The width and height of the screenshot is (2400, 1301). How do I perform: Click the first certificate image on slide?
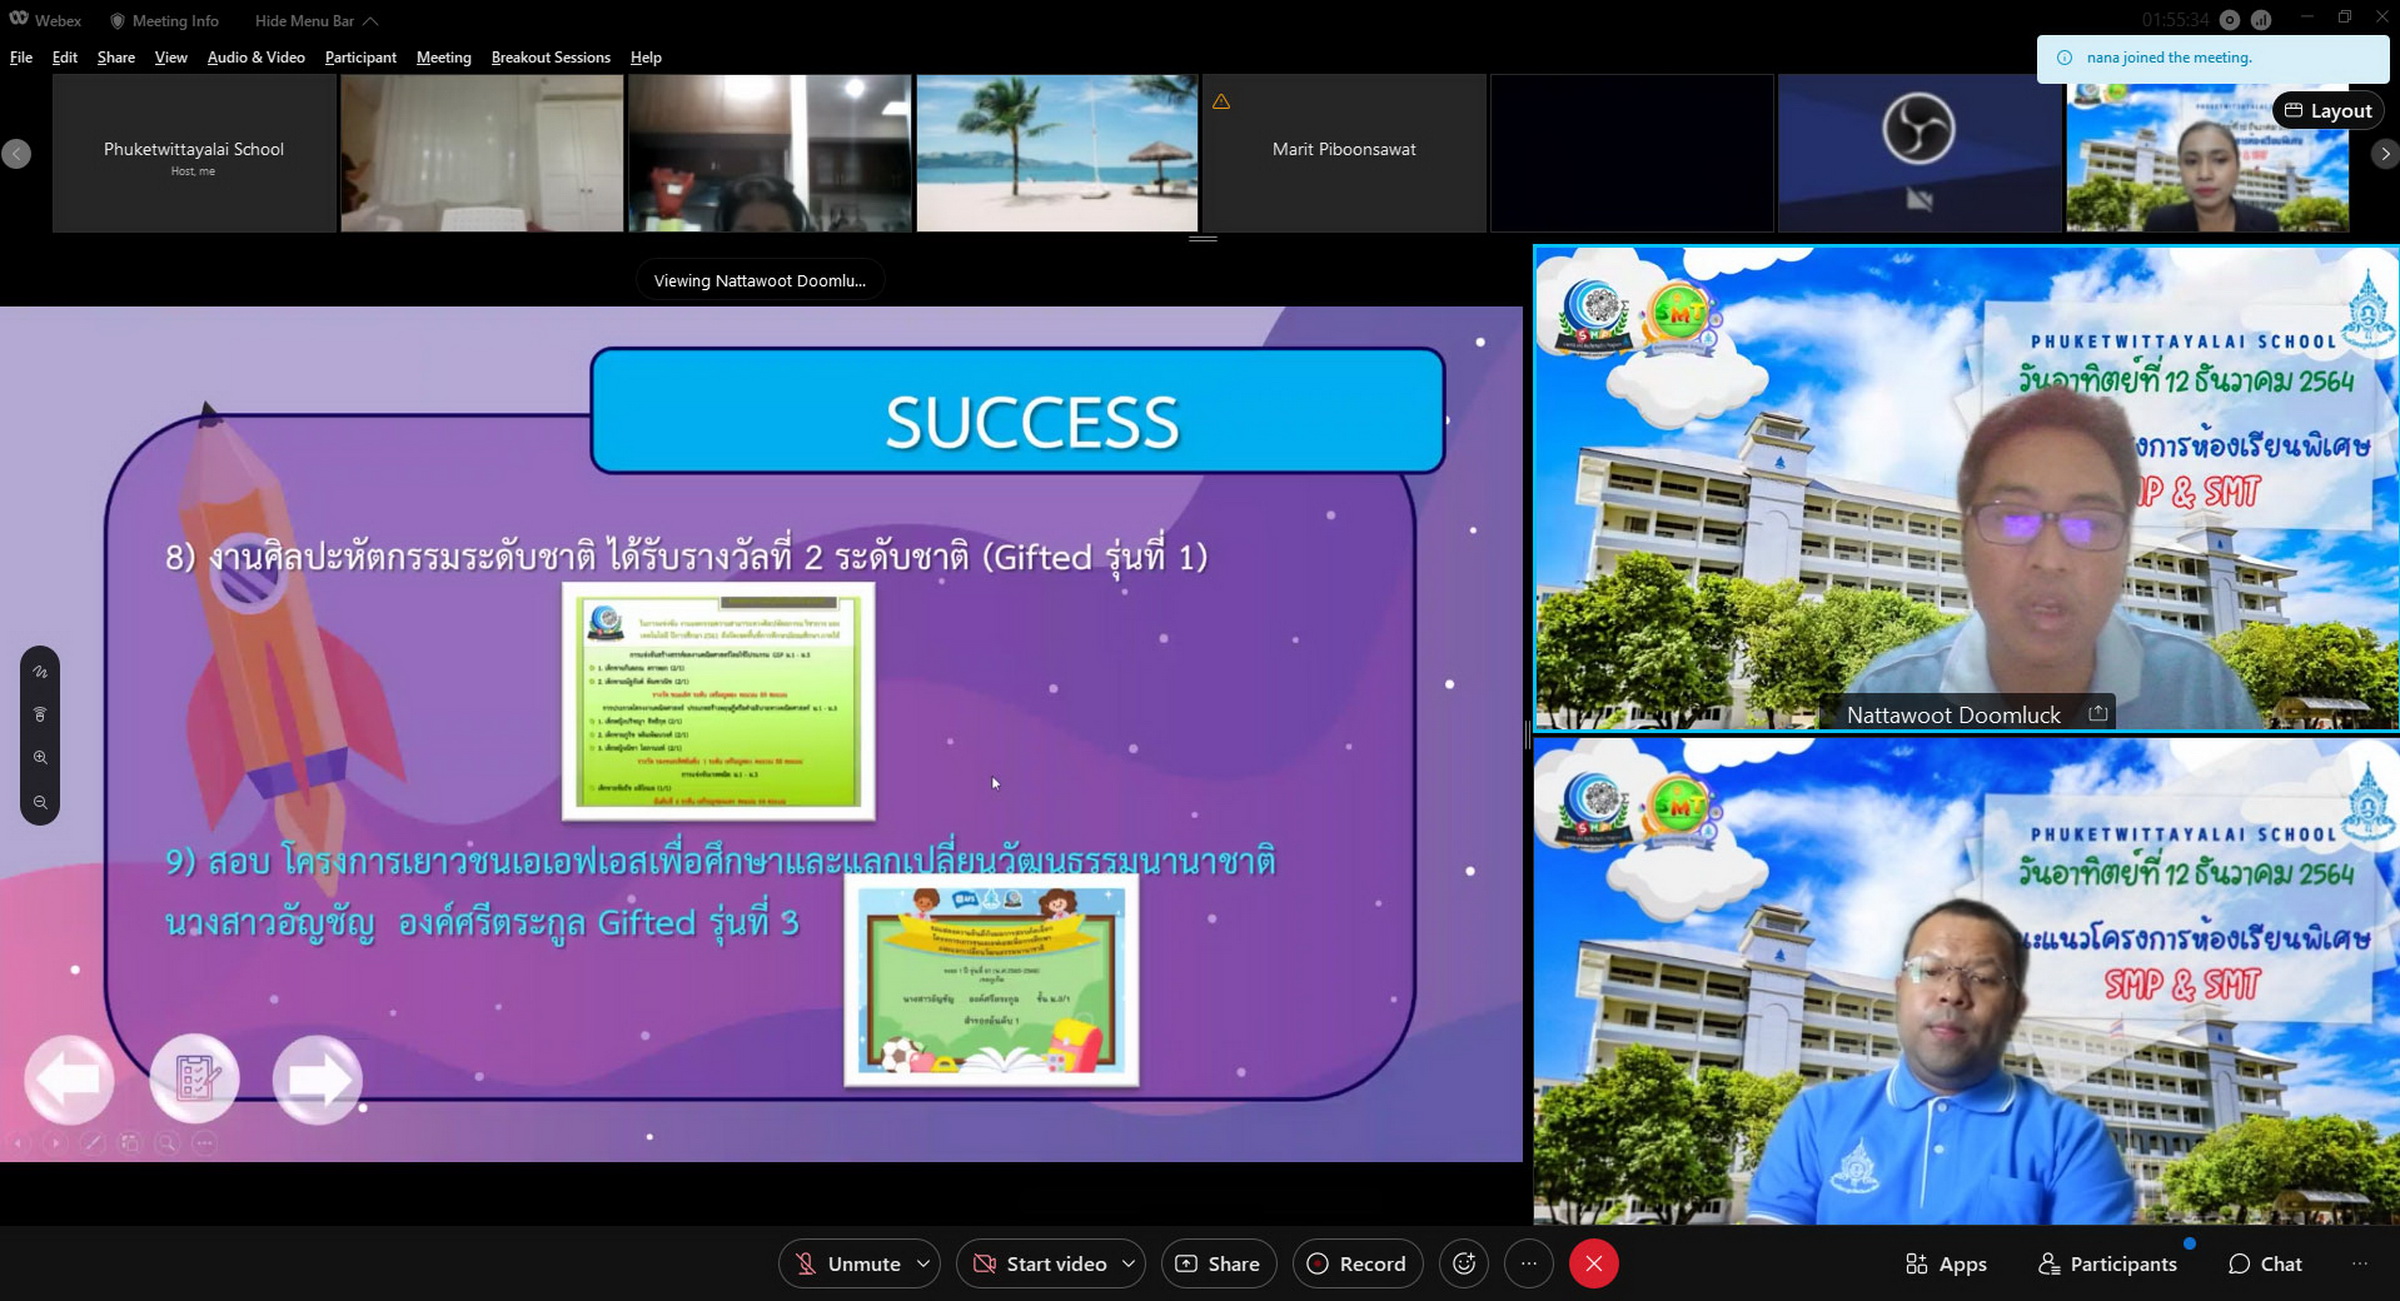(718, 701)
